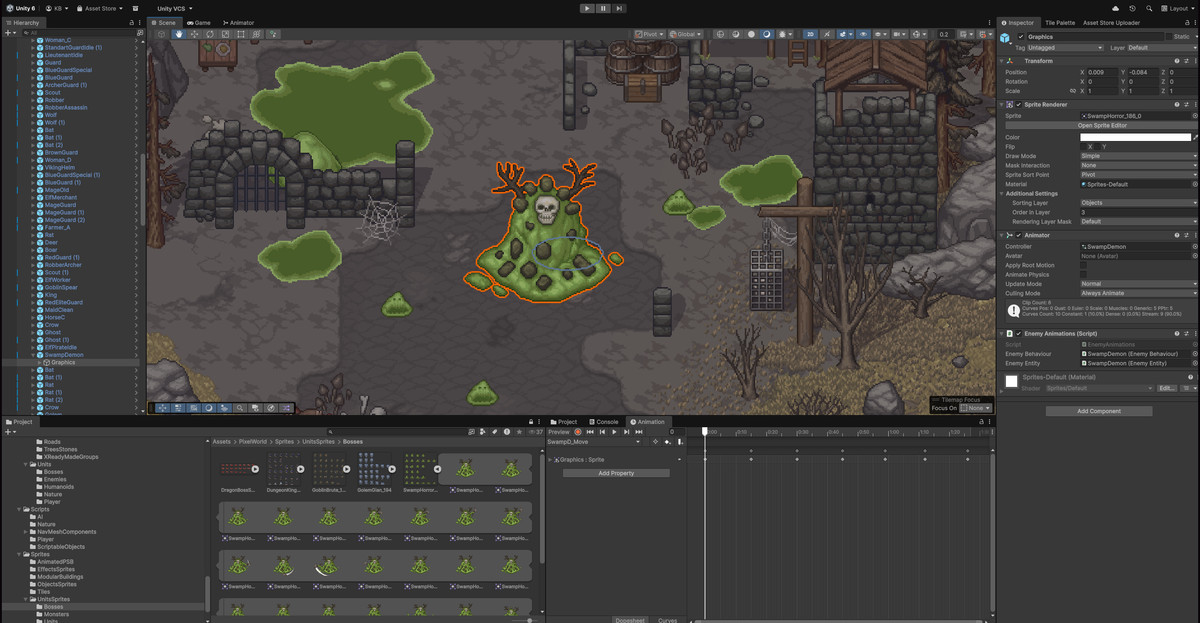Select the Scale tool in scene toolbar
The image size is (1200, 623).
(x=225, y=34)
